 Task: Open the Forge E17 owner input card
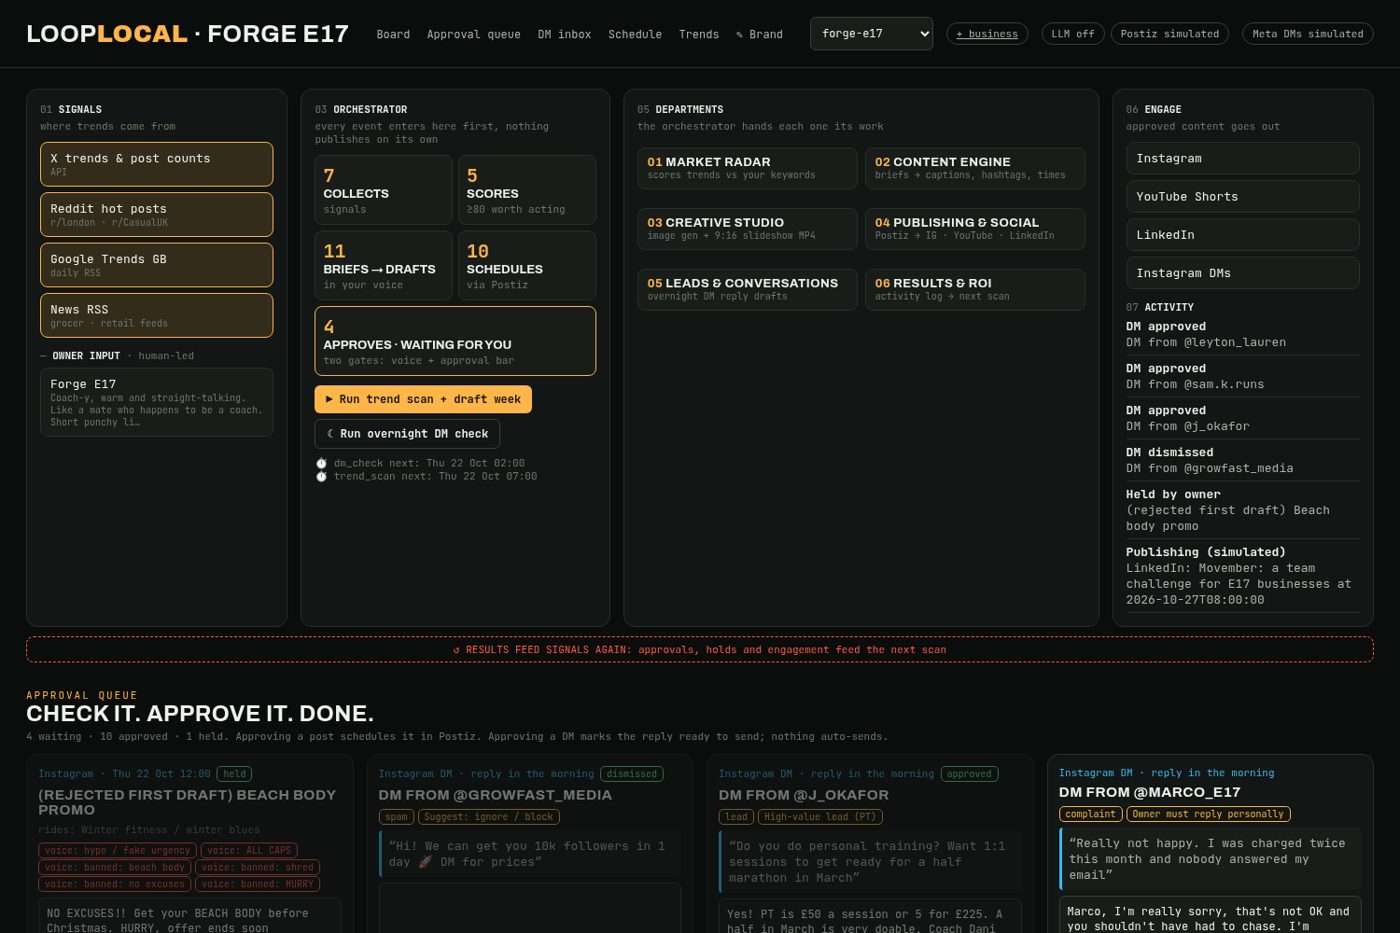(x=156, y=402)
